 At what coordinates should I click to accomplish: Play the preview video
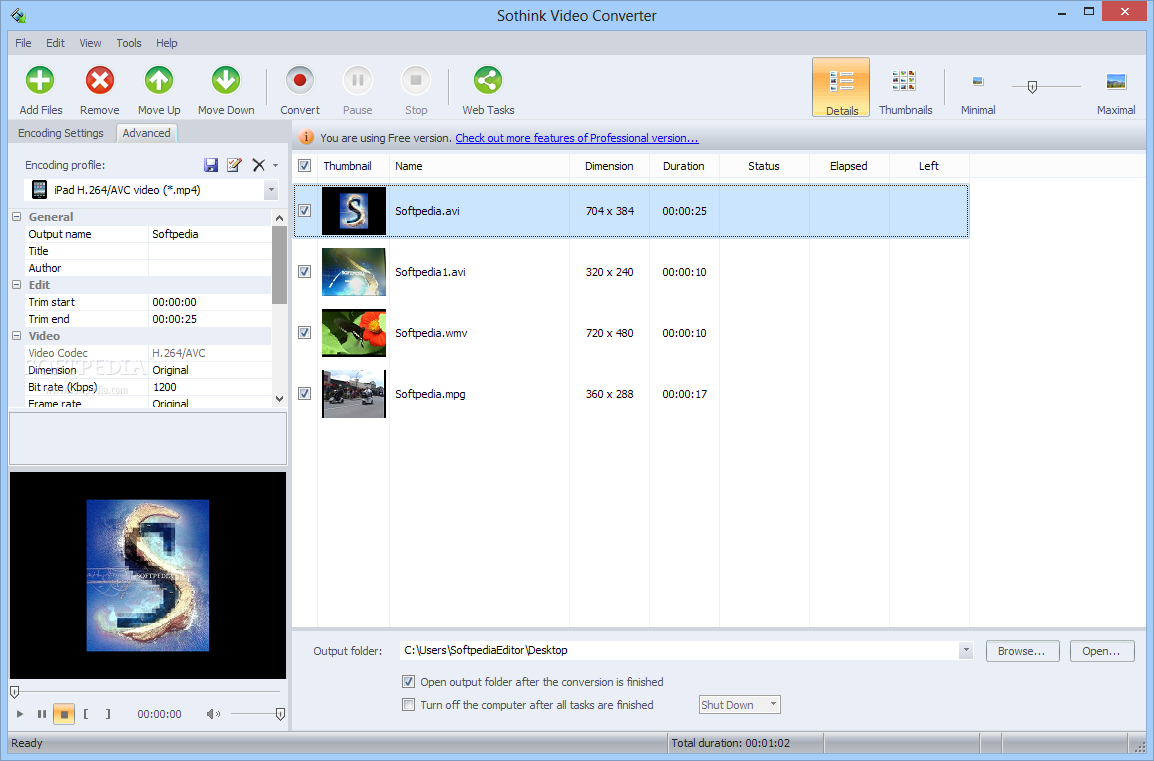[x=20, y=714]
